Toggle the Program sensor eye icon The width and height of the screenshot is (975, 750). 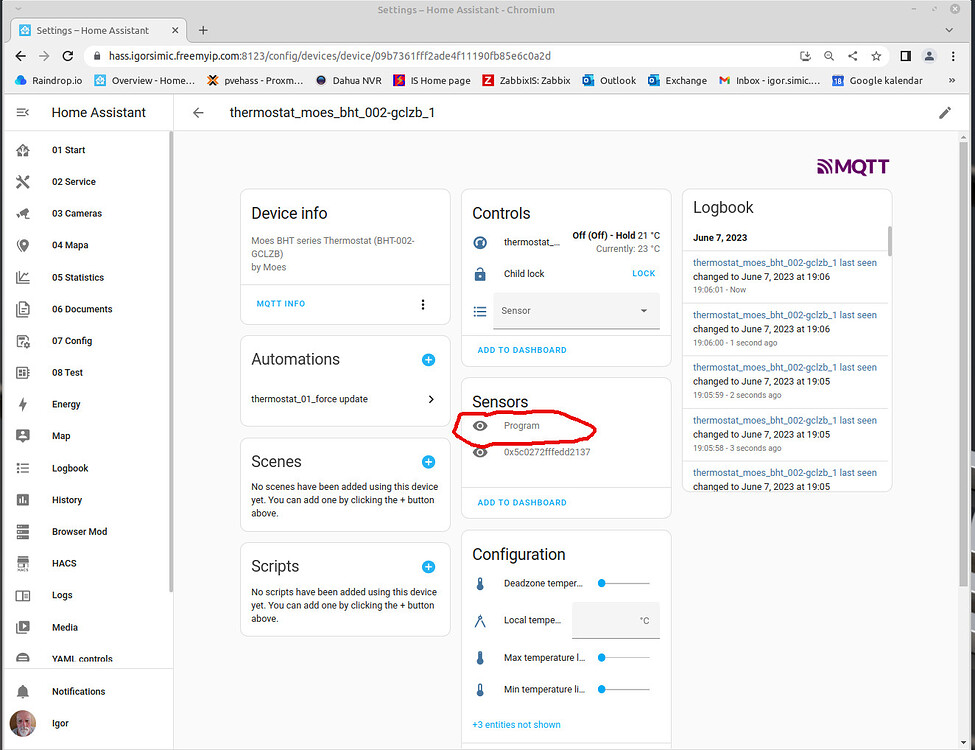tap(480, 426)
